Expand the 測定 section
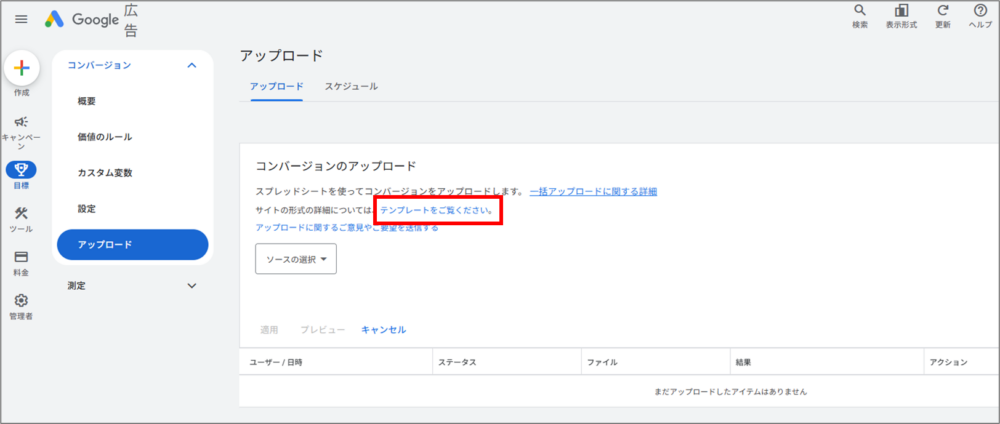 click(192, 286)
